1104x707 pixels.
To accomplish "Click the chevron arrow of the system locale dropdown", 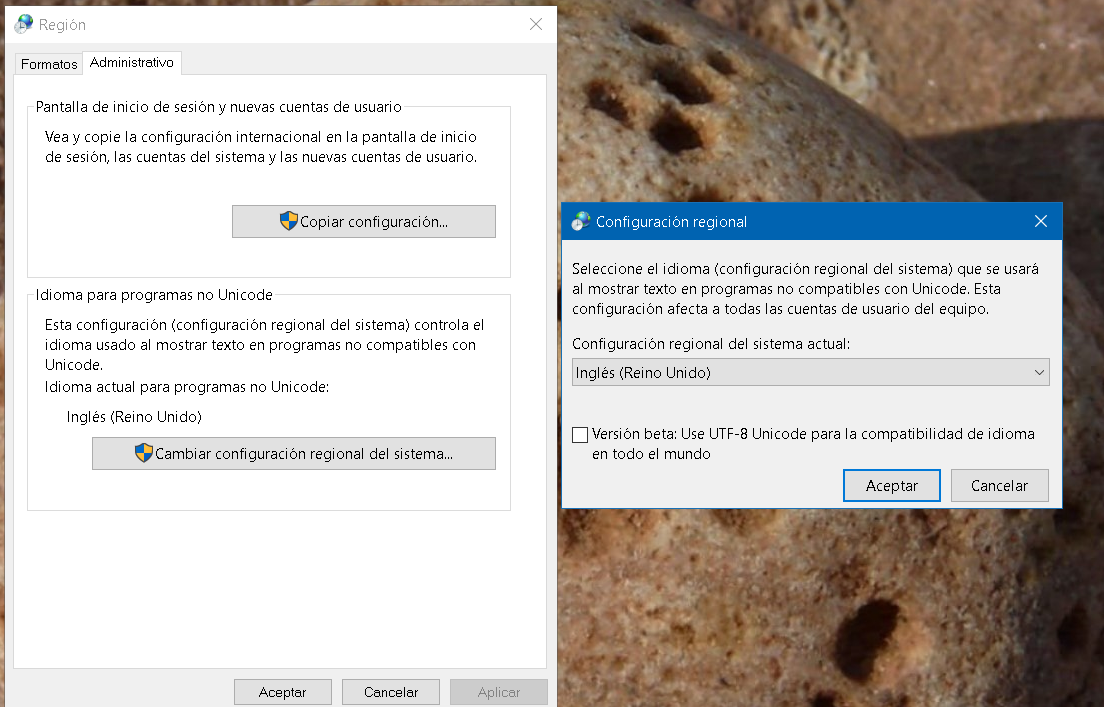I will coord(1037,373).
